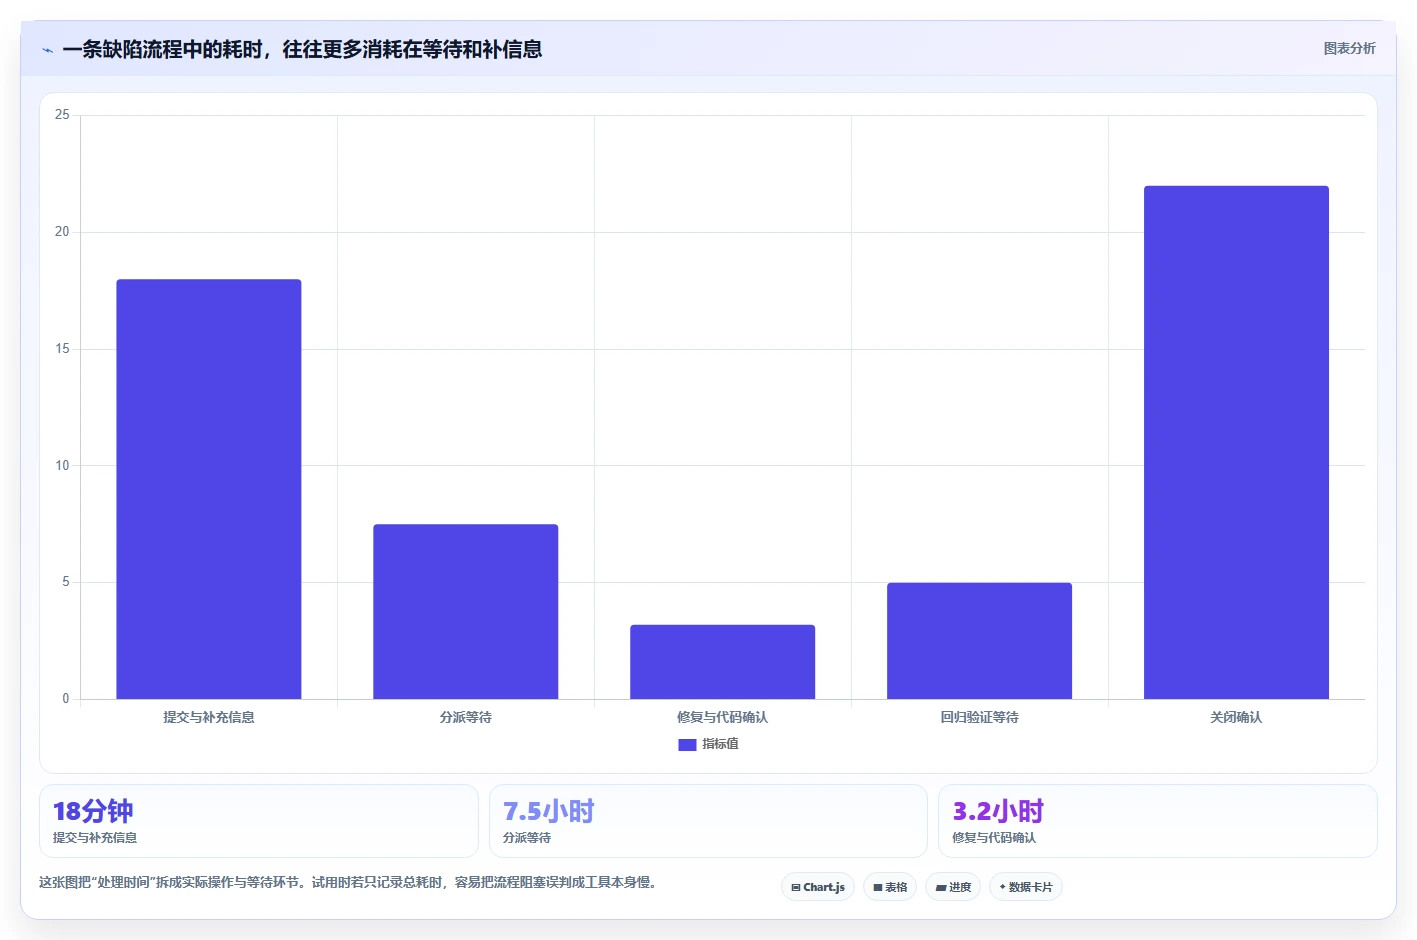This screenshot has width=1417, height=940.
Task: Click the chart title heading text
Action: pos(302,49)
